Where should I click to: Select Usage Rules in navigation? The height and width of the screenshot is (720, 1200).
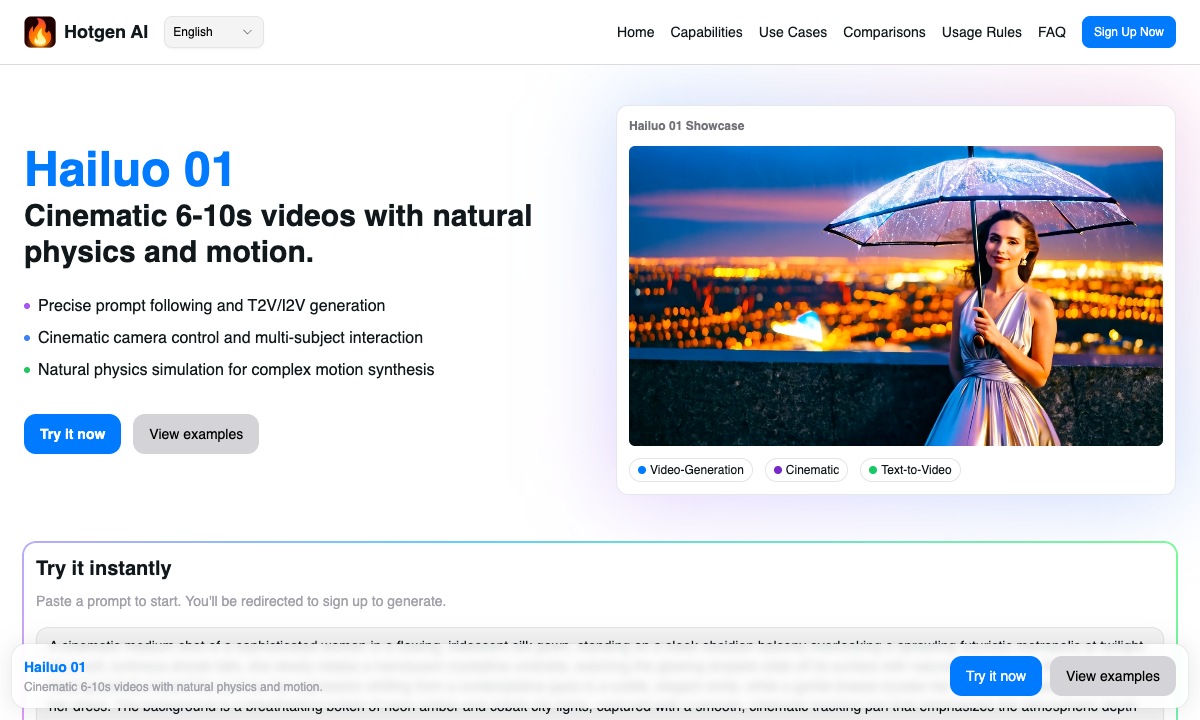(981, 32)
